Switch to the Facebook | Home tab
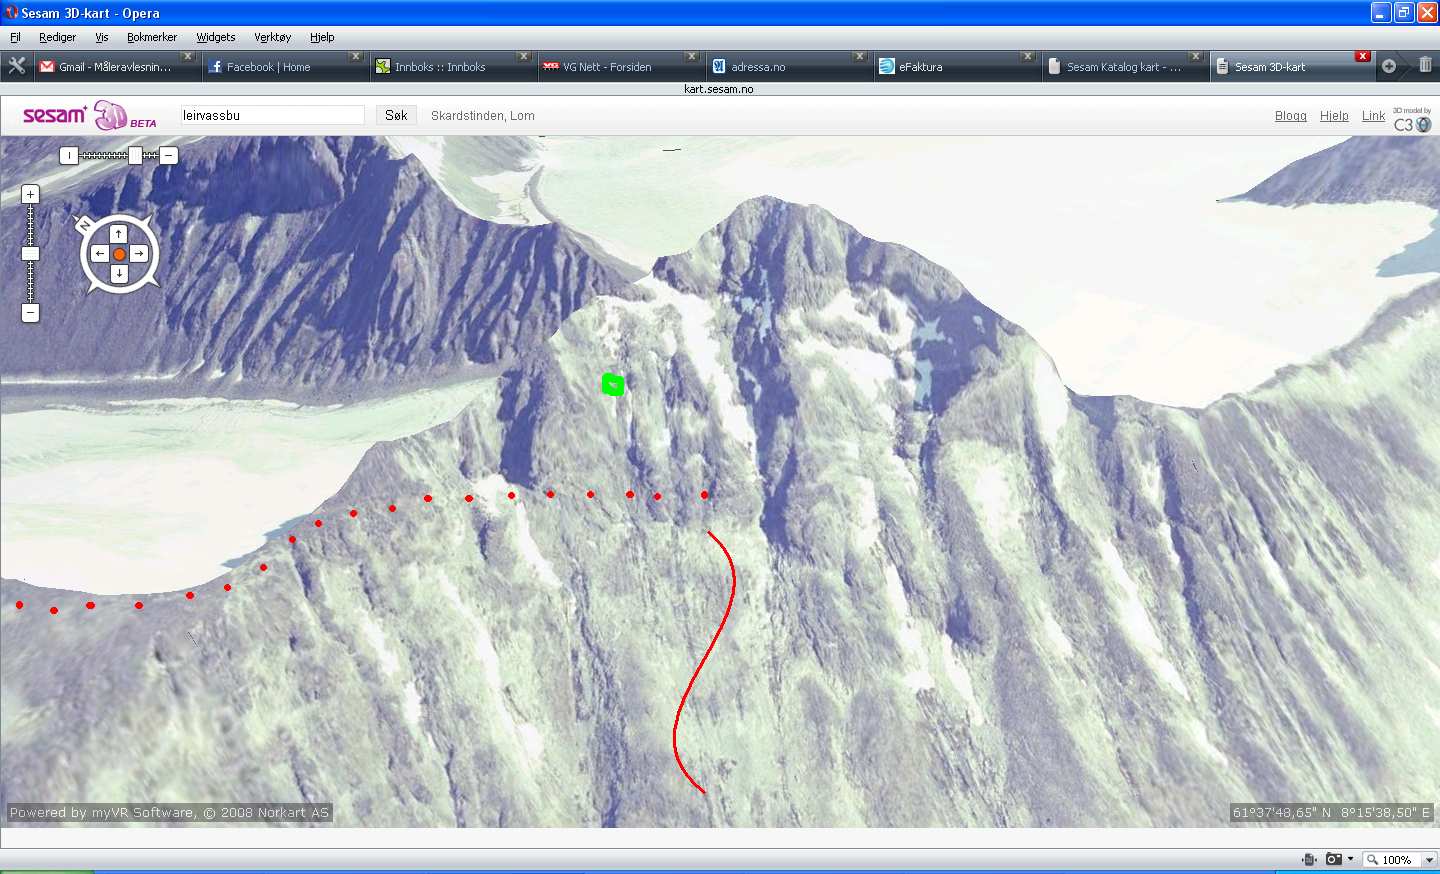This screenshot has height=874, width=1440. coord(268,67)
